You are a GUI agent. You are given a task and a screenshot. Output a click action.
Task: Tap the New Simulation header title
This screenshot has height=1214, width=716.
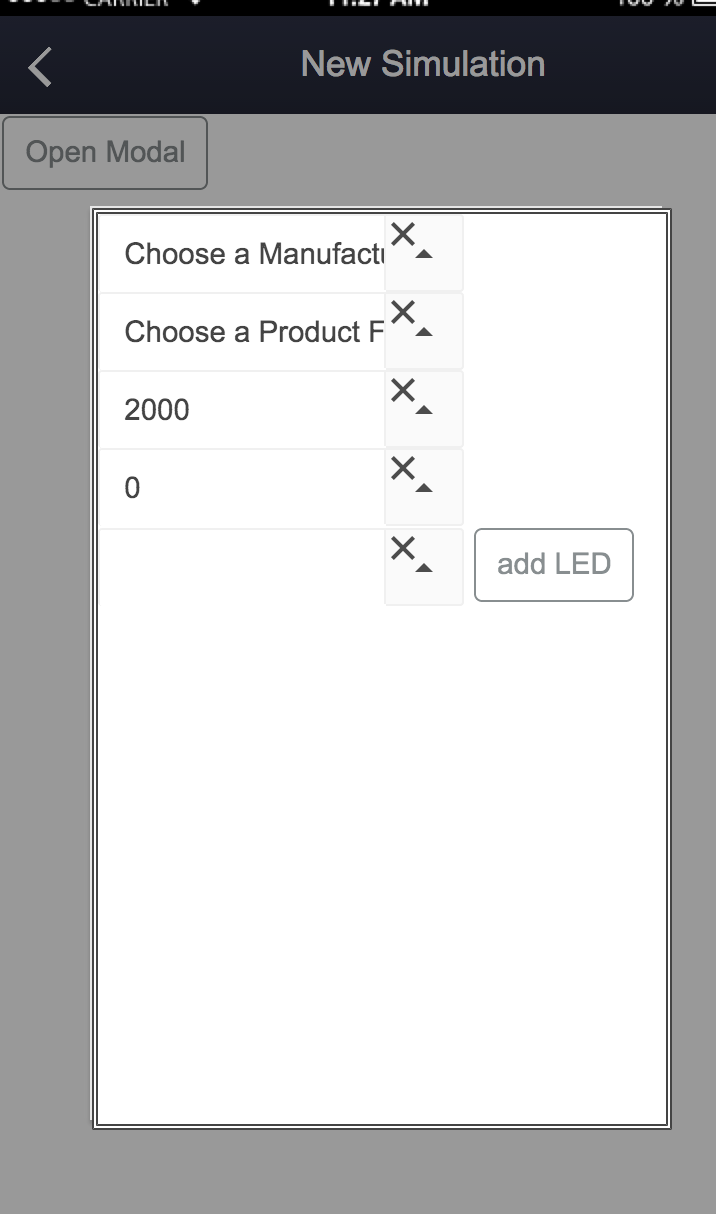[x=422, y=64]
